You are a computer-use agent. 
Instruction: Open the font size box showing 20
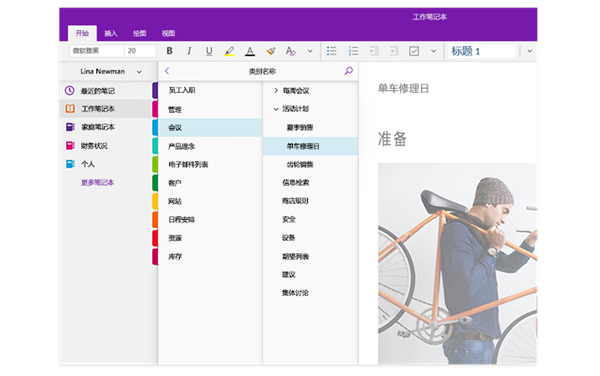[140, 51]
